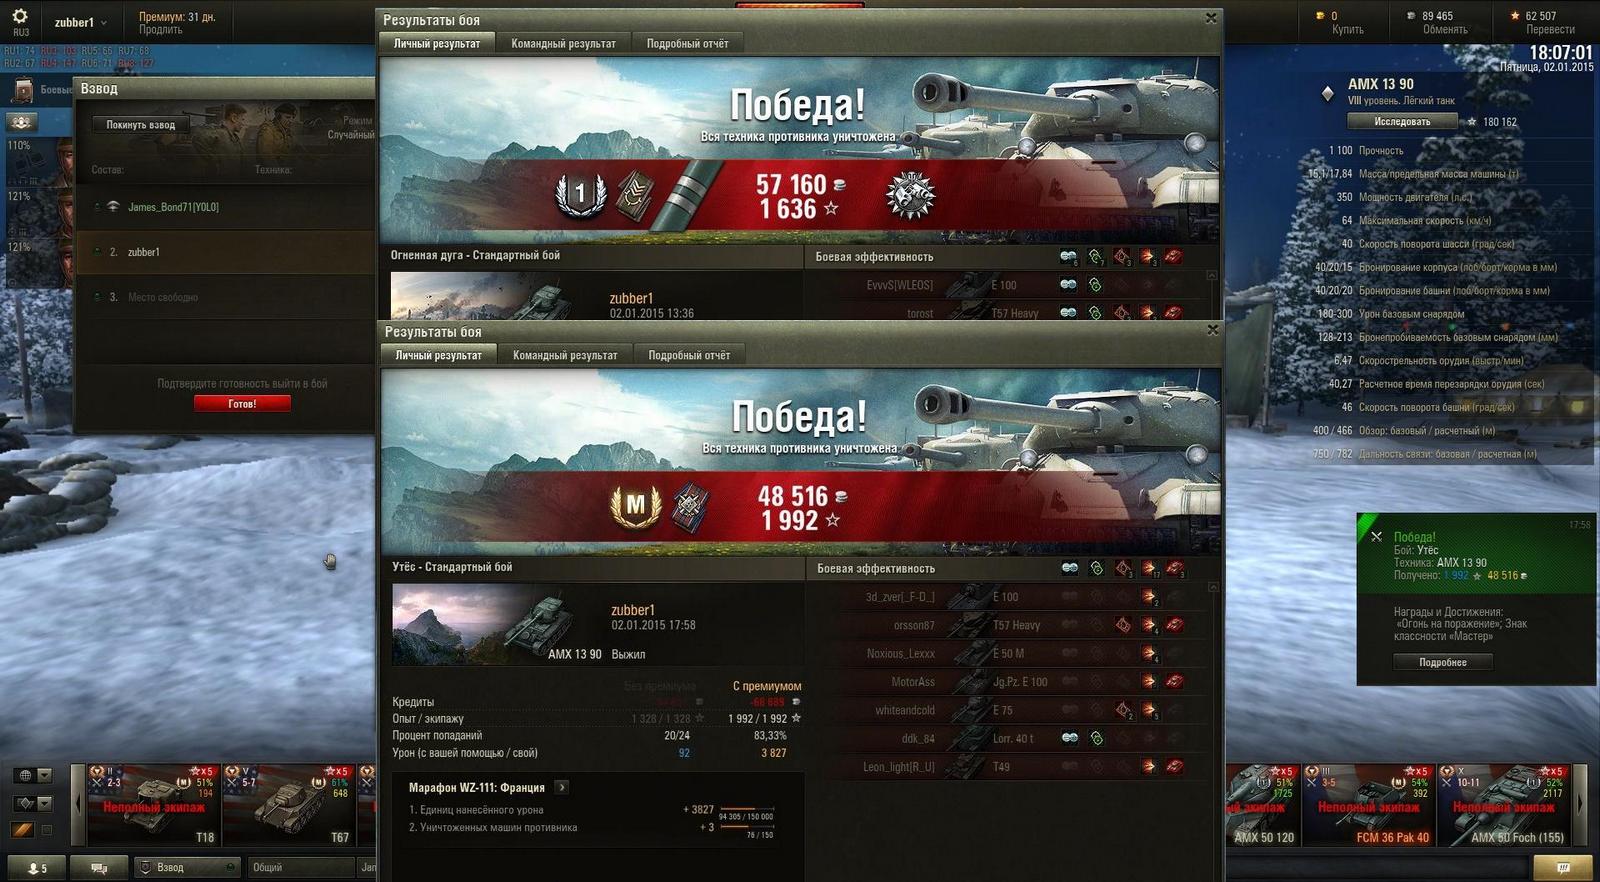Toggle the orange stripe carousel filter button
Screen dimensions: 1600x882
(23, 829)
